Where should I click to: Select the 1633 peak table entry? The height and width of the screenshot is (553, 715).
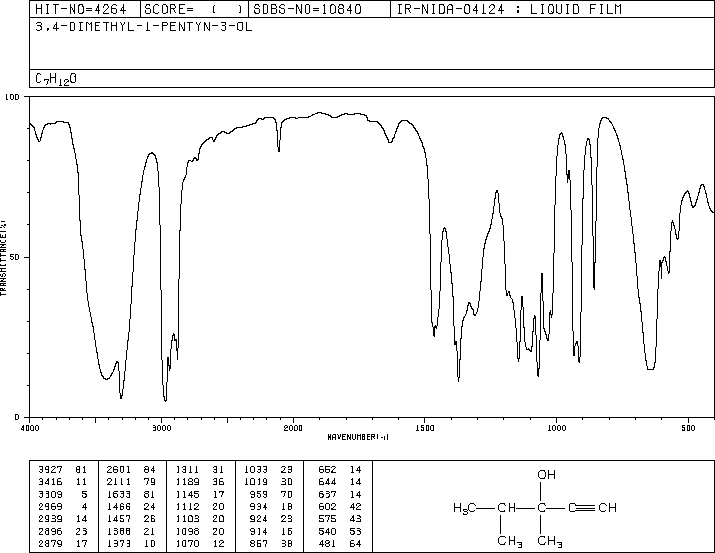(x=131, y=494)
